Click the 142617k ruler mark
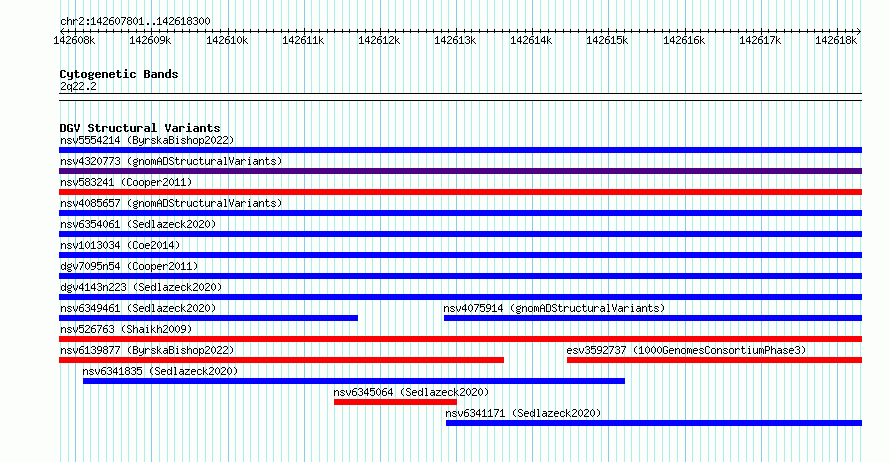Image resolution: width=890 pixels, height=462 pixels. (760, 40)
